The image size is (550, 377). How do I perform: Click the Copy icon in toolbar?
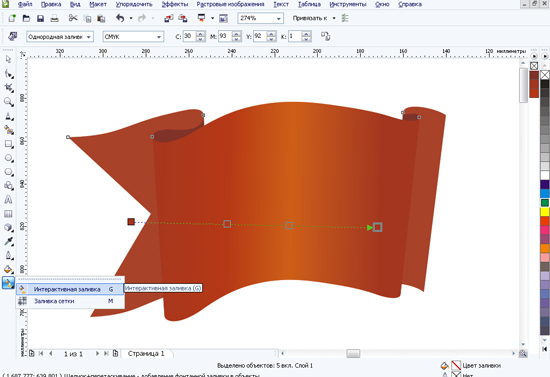click(x=88, y=18)
